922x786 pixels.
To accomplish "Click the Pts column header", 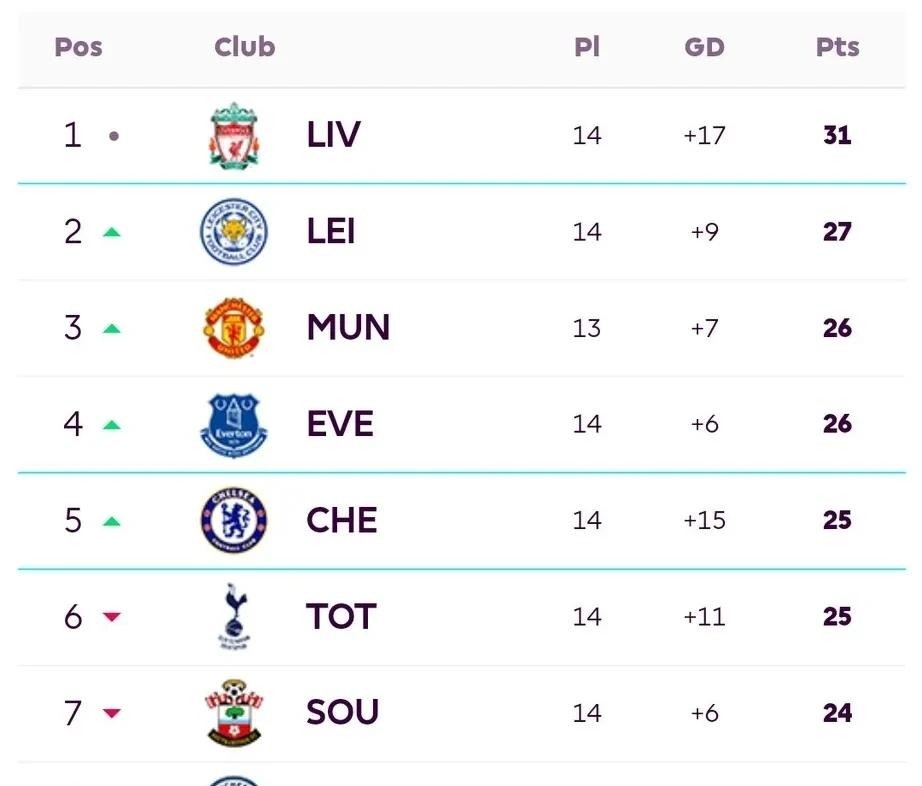I will click(837, 47).
